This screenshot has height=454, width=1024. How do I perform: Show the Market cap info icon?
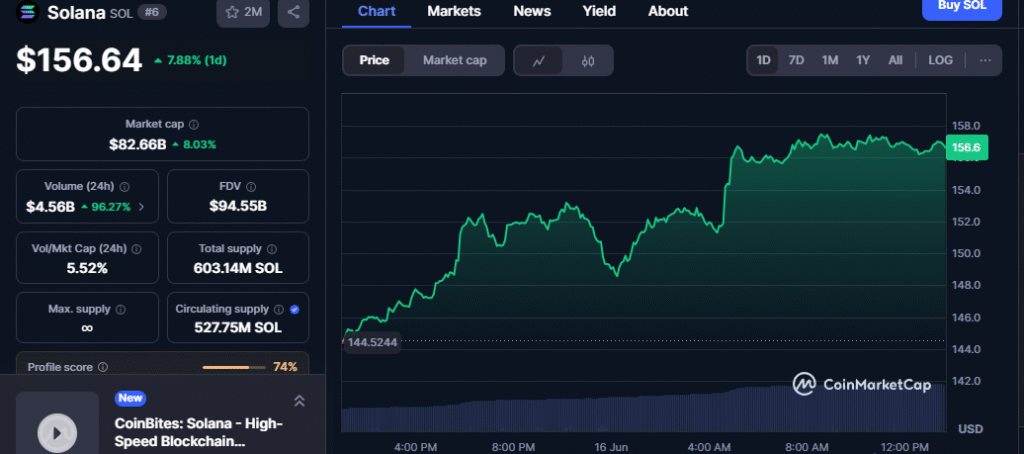point(194,124)
